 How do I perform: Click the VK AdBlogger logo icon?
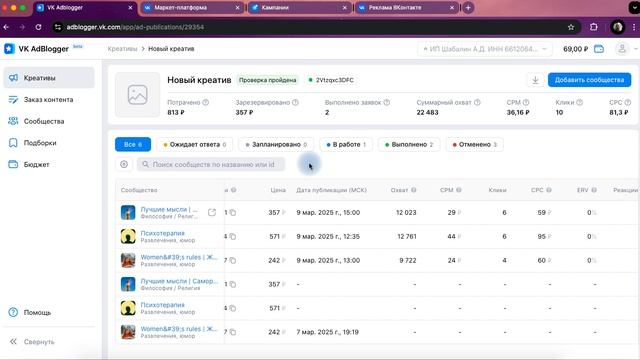9,49
